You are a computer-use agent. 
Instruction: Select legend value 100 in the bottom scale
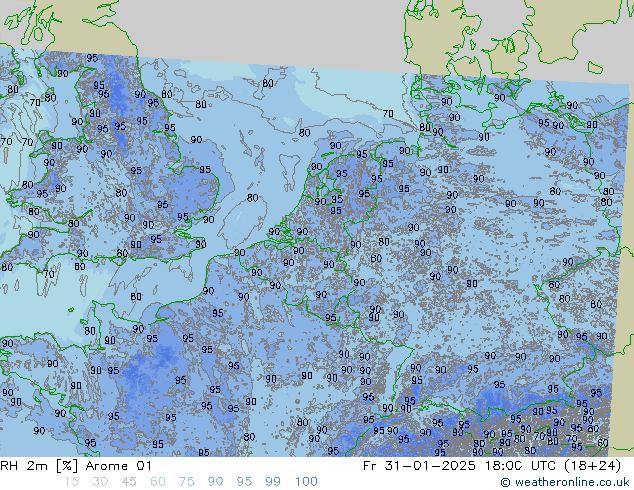[x=306, y=482]
